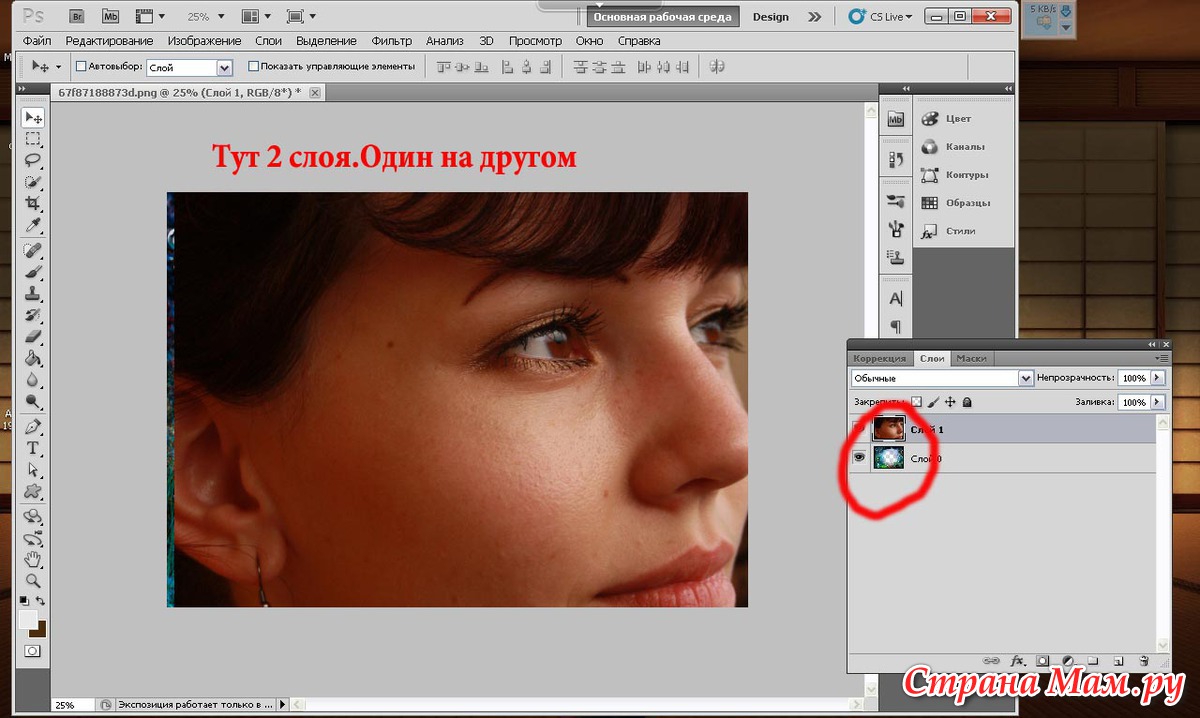
Task: Open the Цвет panel
Action: tap(957, 118)
